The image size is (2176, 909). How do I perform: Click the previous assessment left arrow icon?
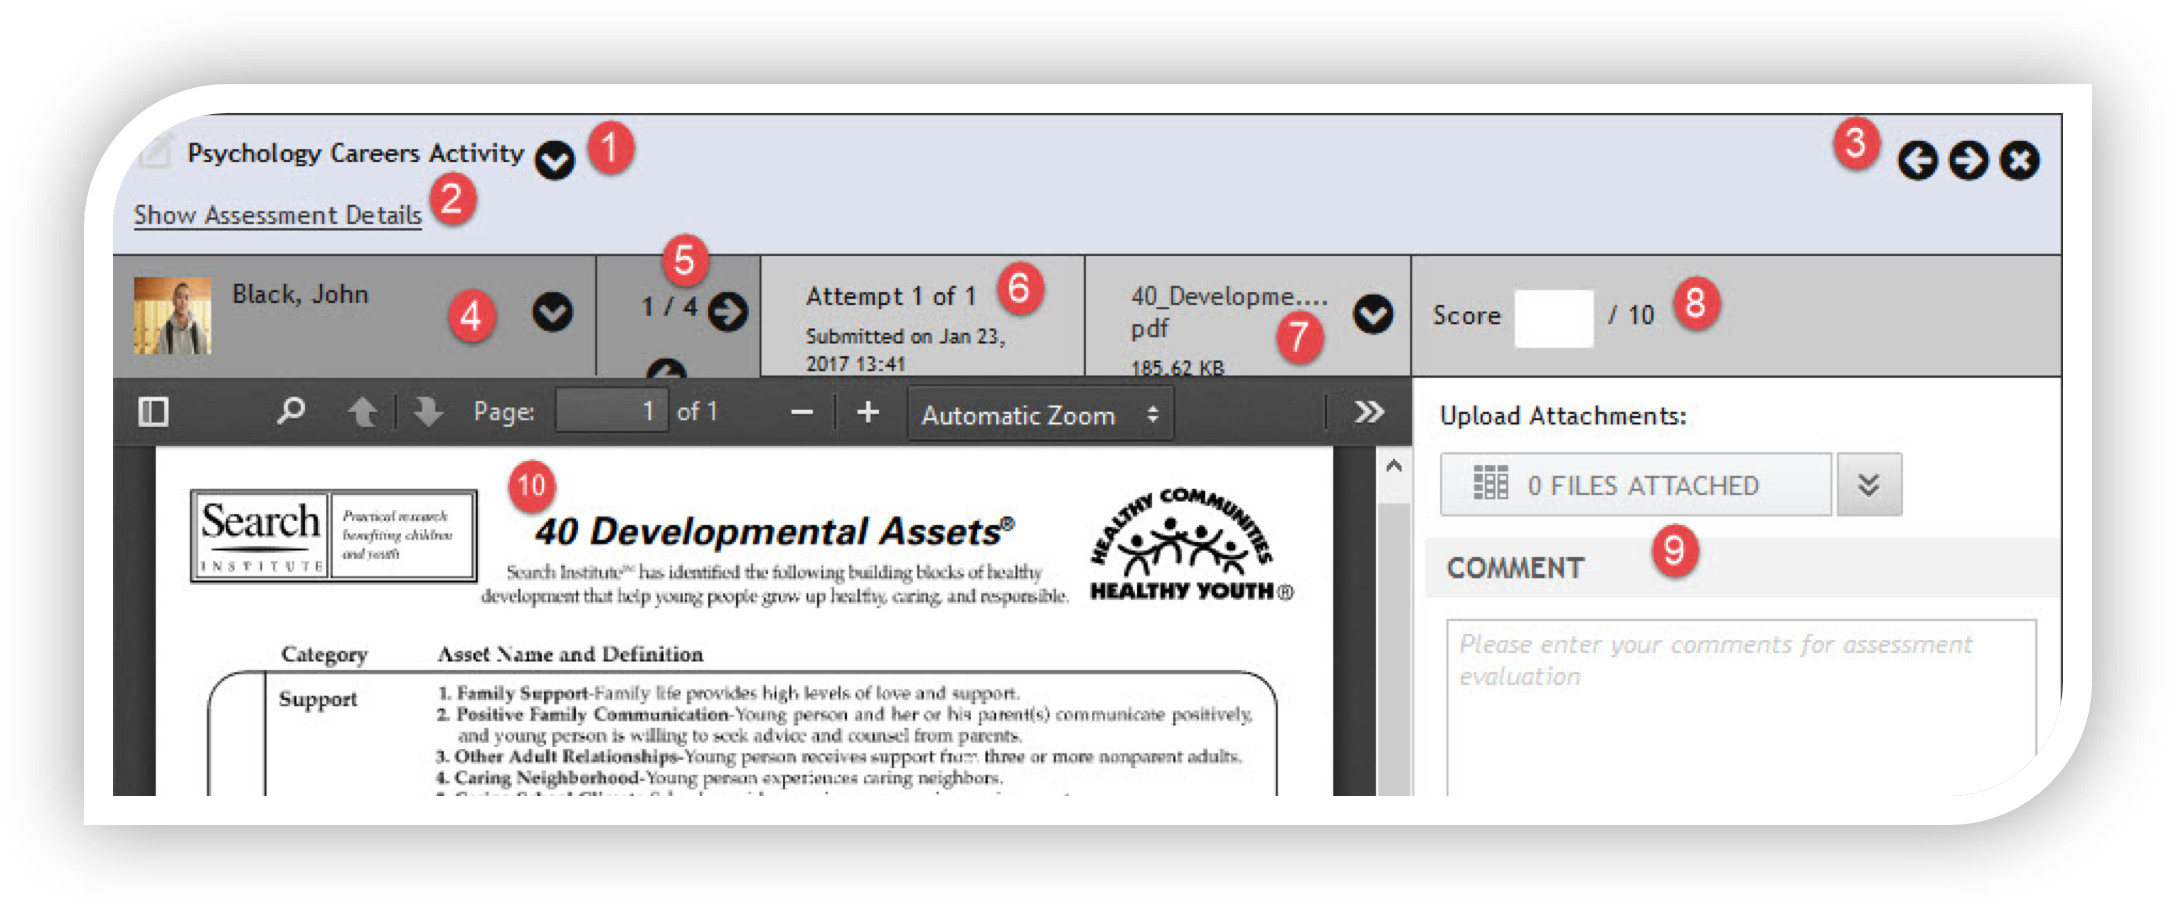coord(1917,161)
